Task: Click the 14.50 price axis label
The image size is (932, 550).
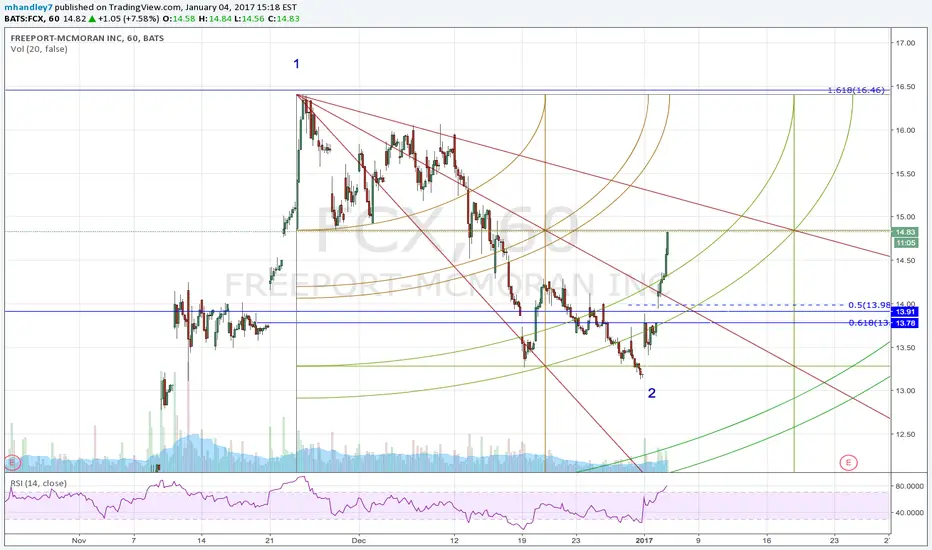Action: pyautogui.click(x=905, y=260)
